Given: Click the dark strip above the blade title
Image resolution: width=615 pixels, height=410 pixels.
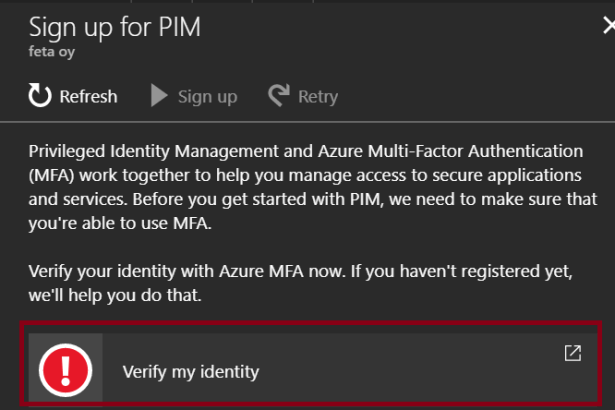Looking at the screenshot, I should 300,4.
